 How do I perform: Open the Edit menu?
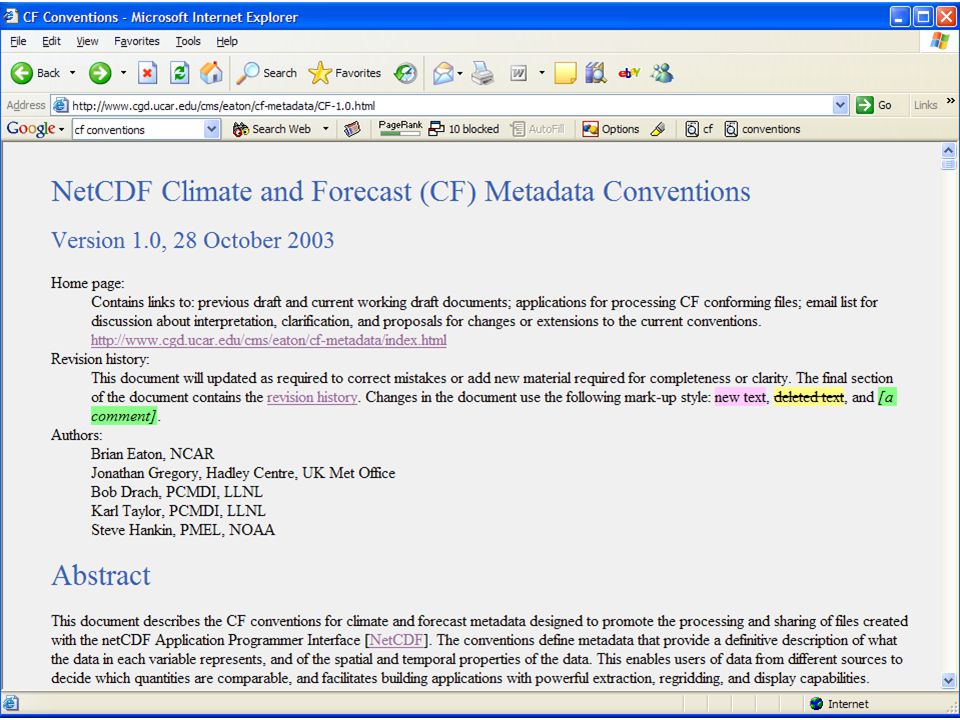(51, 41)
